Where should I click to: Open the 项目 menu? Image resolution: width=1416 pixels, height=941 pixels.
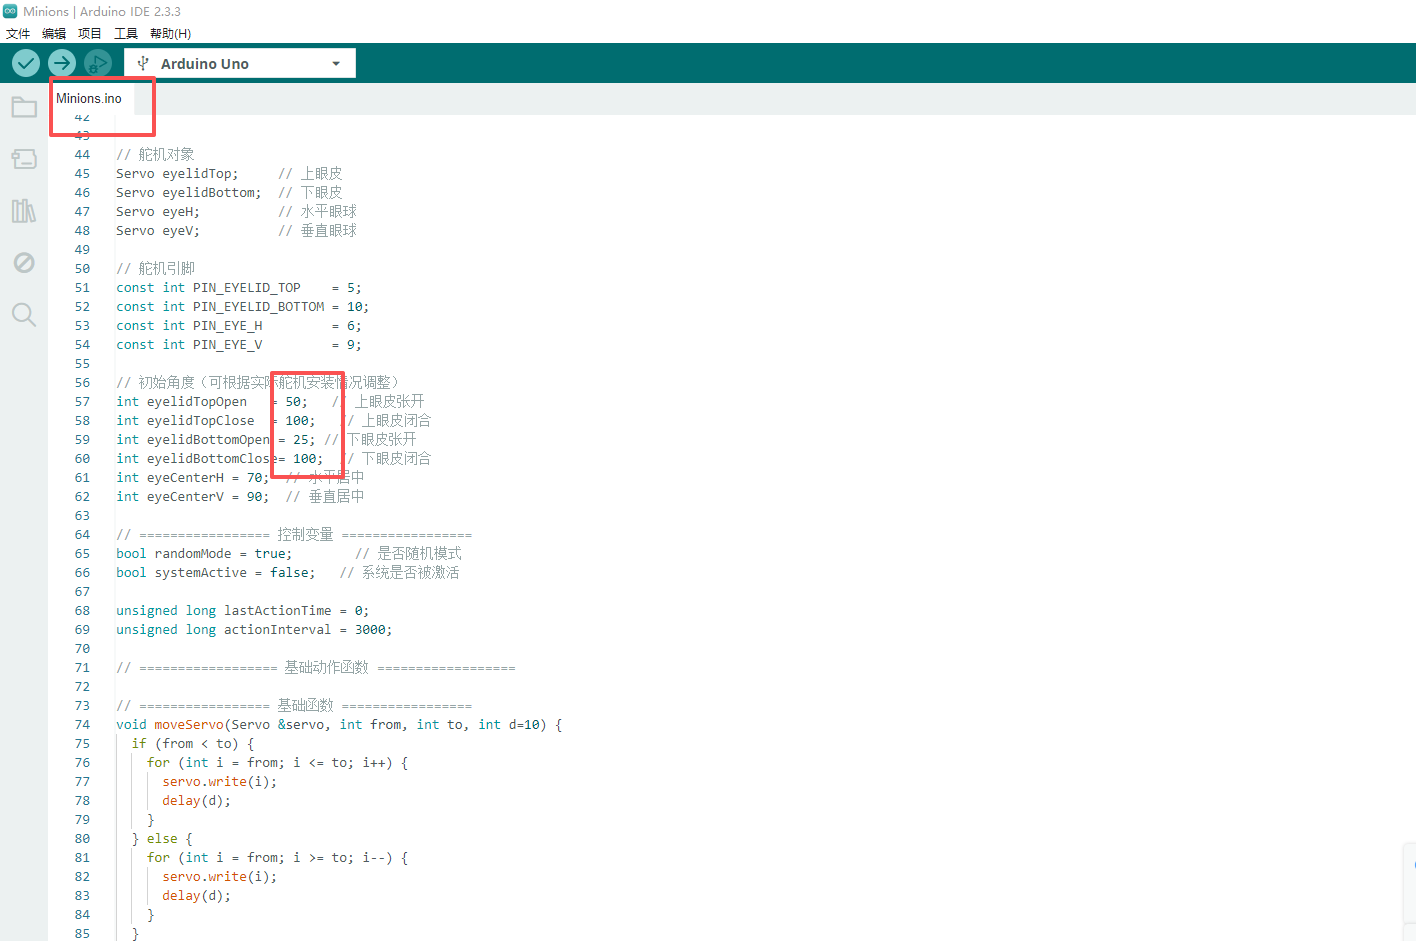click(x=90, y=34)
